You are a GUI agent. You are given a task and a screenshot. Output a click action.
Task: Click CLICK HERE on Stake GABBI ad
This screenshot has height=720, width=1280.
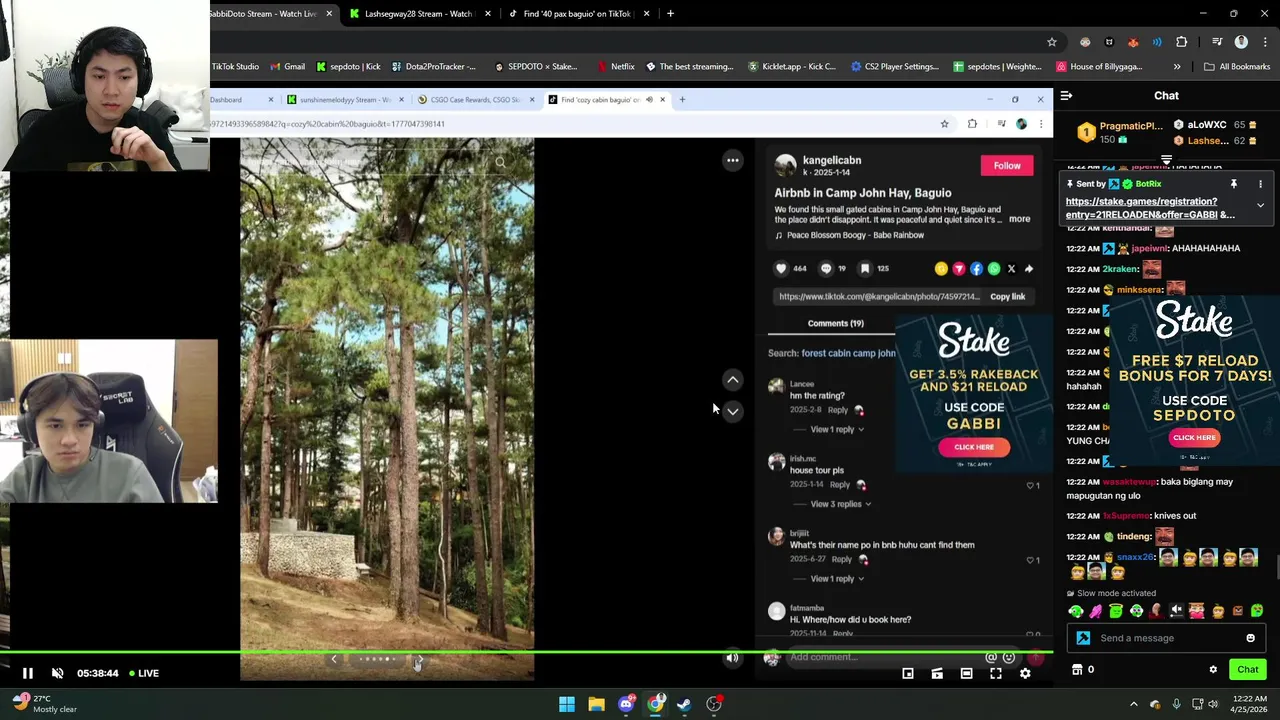(x=974, y=447)
